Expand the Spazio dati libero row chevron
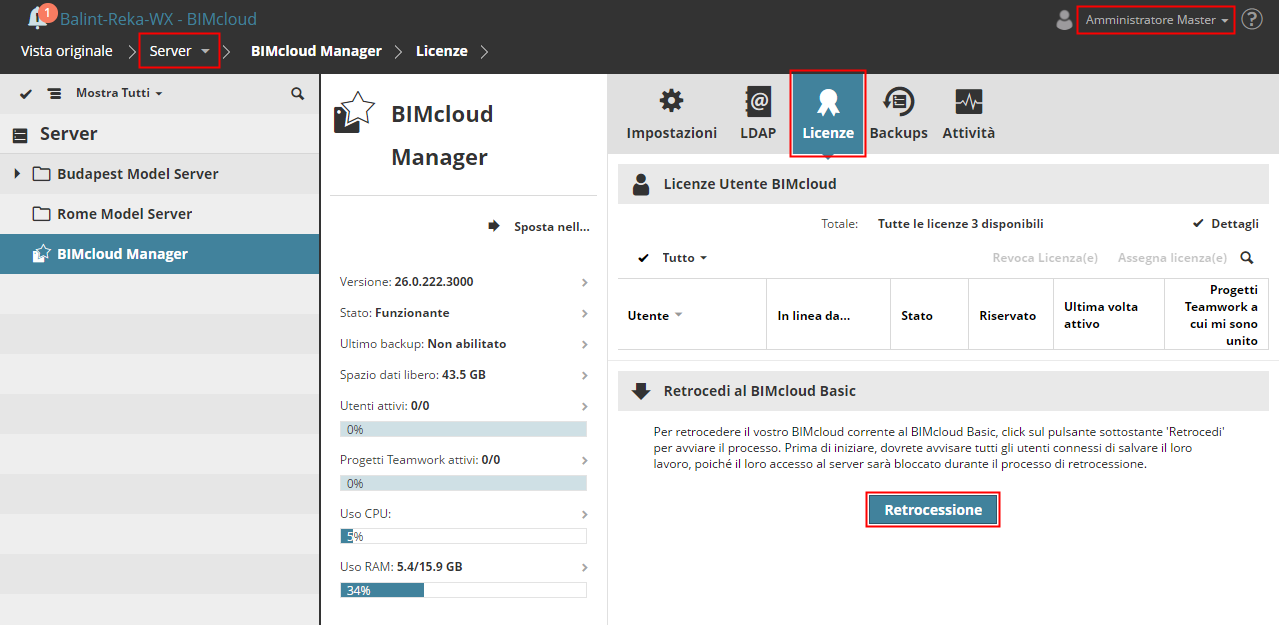This screenshot has width=1279, height=625. point(584,376)
